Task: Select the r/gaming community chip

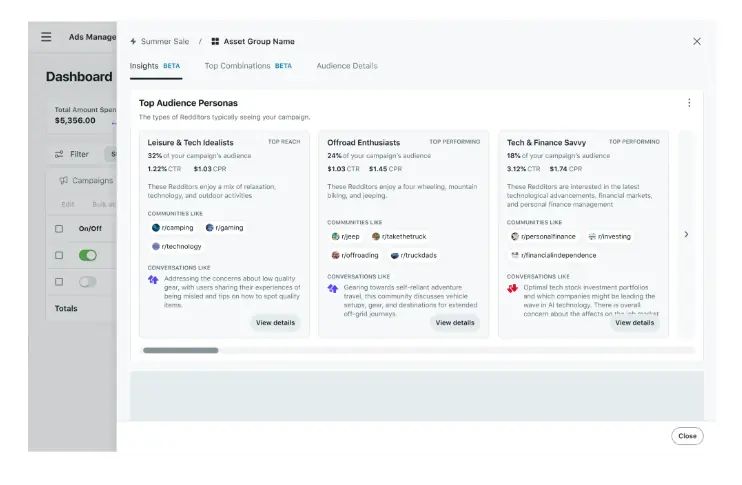Action: click(224, 228)
